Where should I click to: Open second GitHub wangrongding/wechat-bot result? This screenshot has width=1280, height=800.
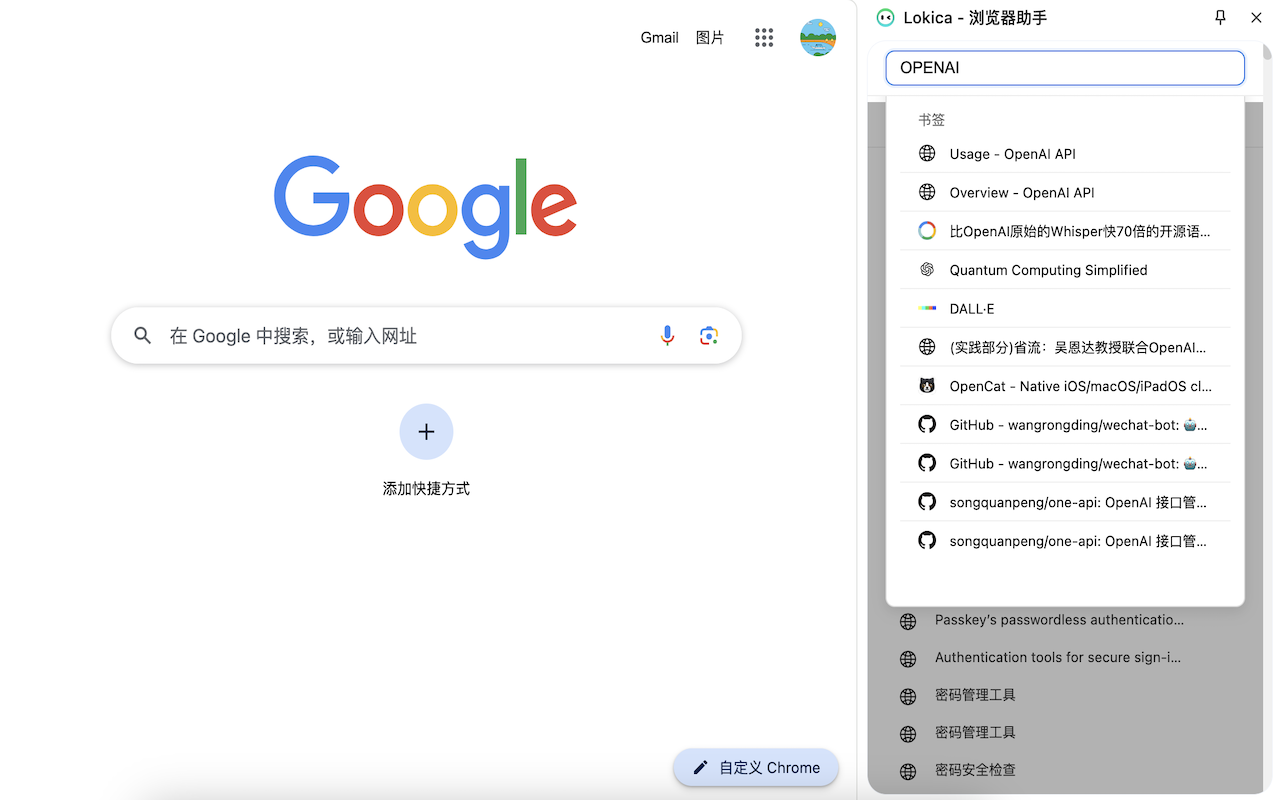click(1065, 463)
